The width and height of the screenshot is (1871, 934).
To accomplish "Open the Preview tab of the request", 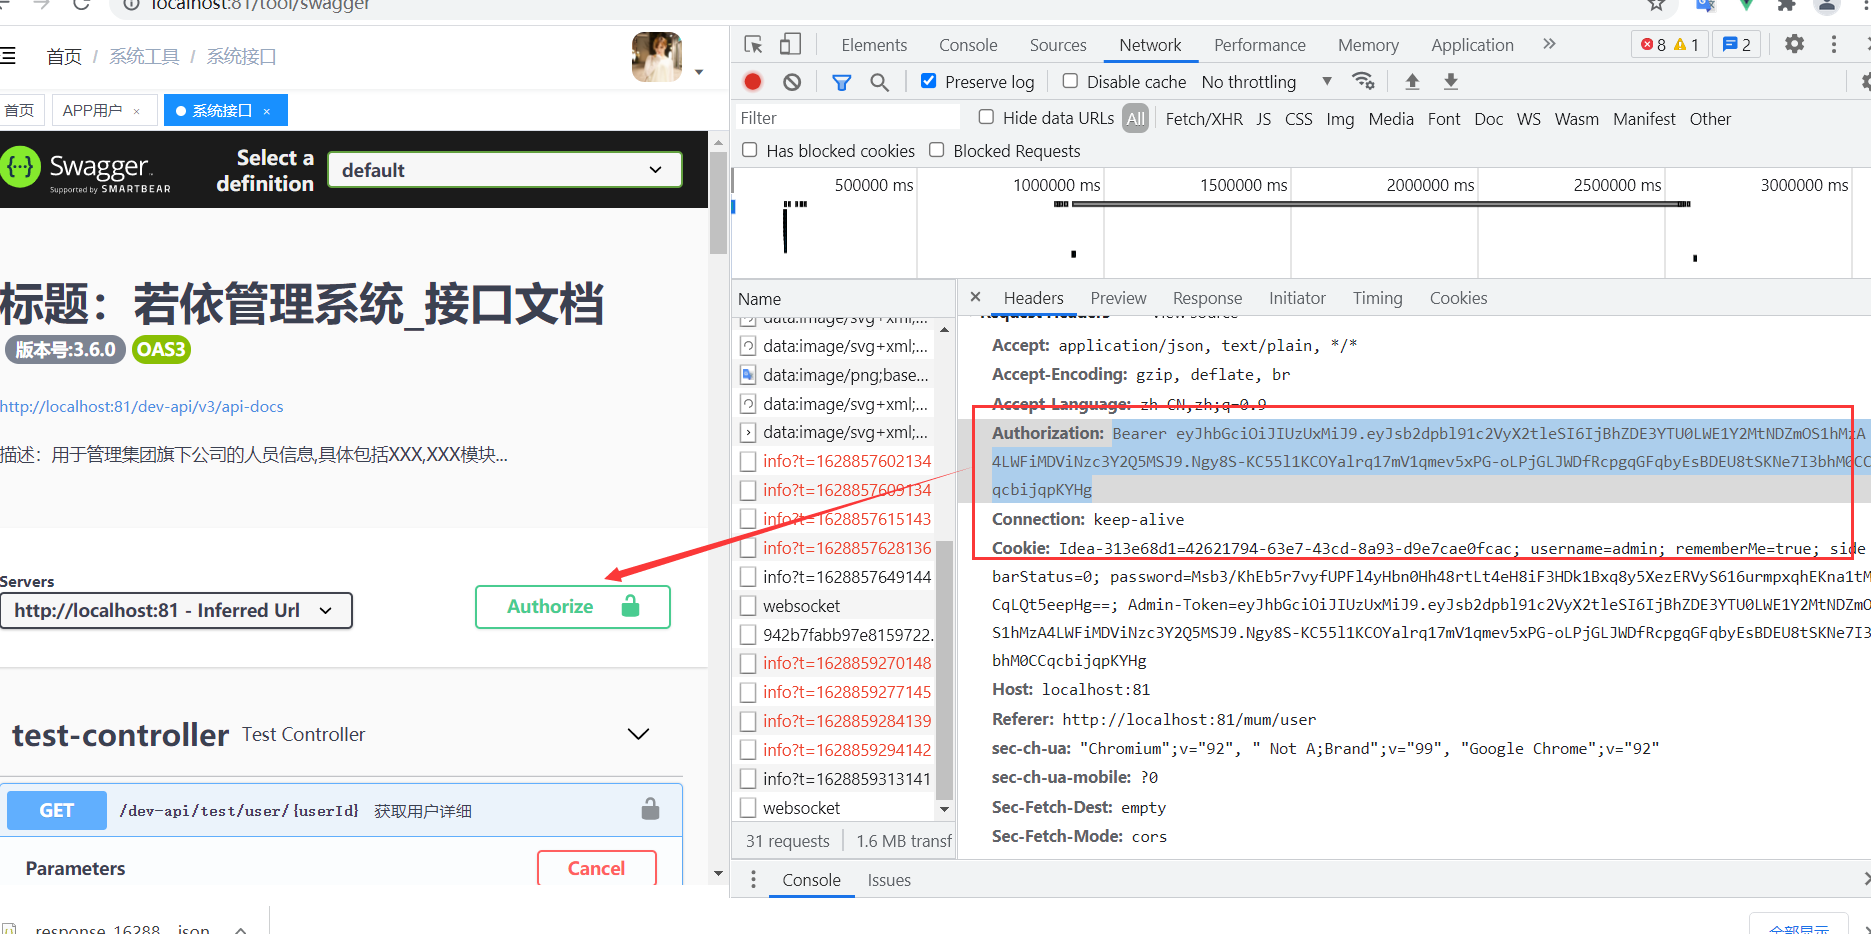I will [x=1118, y=298].
